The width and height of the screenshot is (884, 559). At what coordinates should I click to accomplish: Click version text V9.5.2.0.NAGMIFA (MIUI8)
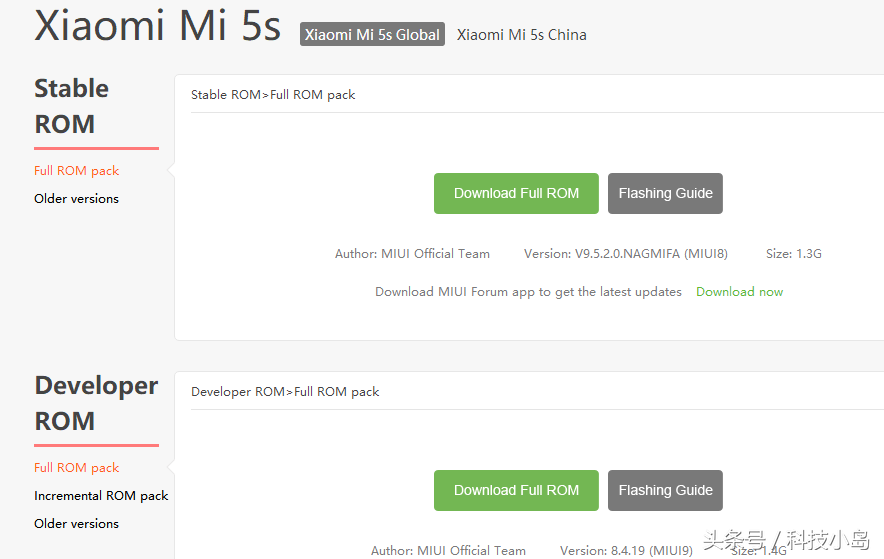point(626,254)
